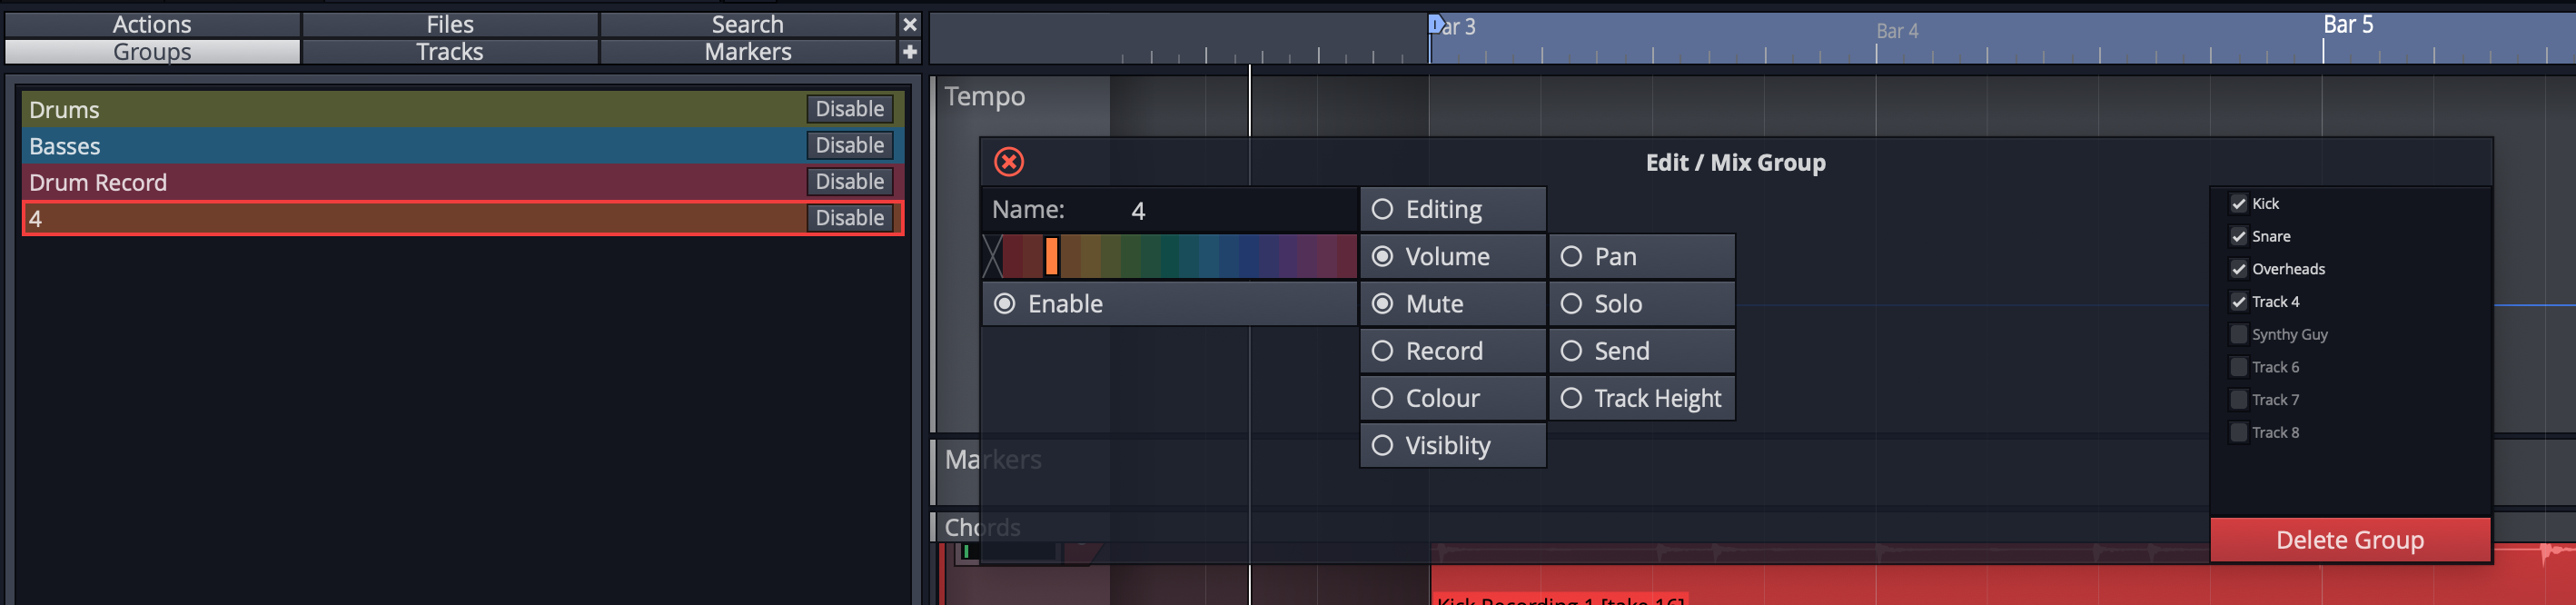The height and width of the screenshot is (605, 2576).
Task: Enable the Synthy Guy track checkbox
Action: point(2238,334)
